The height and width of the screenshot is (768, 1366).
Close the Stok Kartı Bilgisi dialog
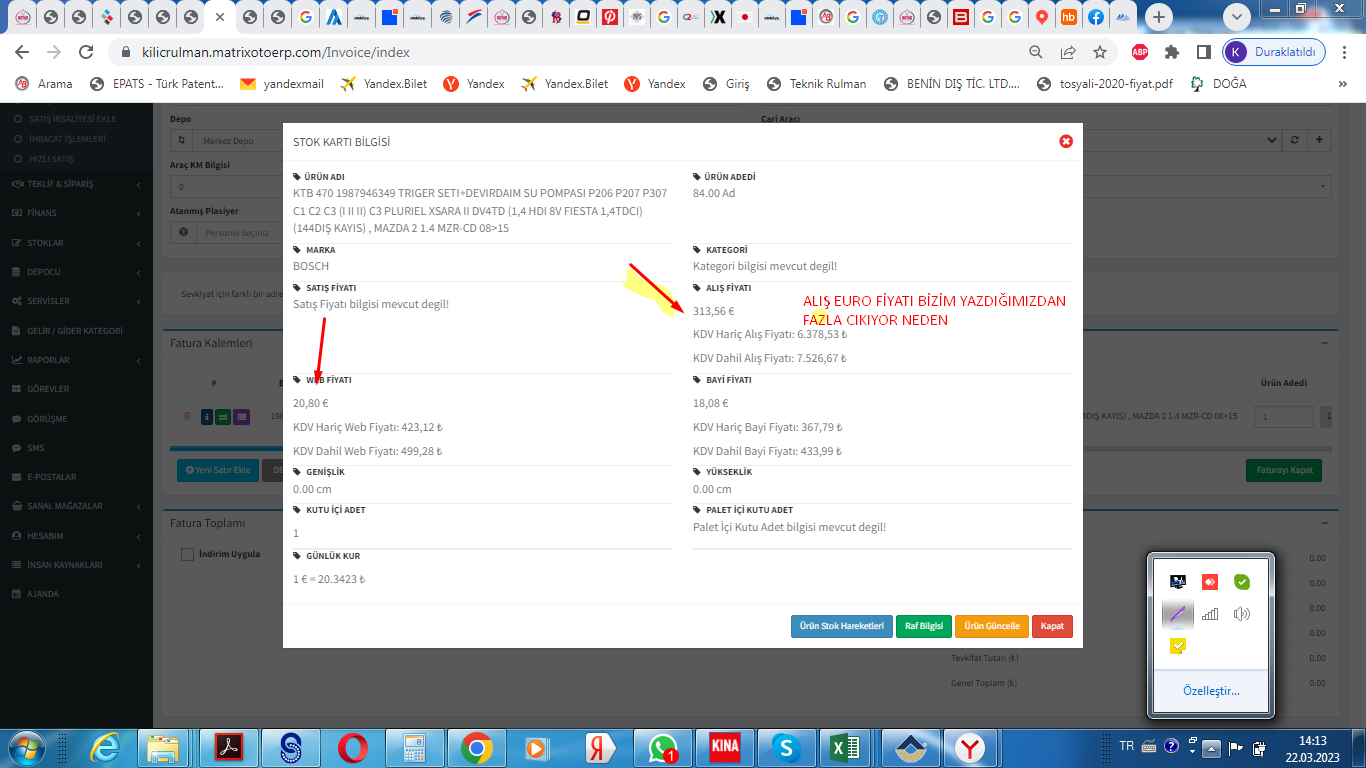(x=1066, y=142)
